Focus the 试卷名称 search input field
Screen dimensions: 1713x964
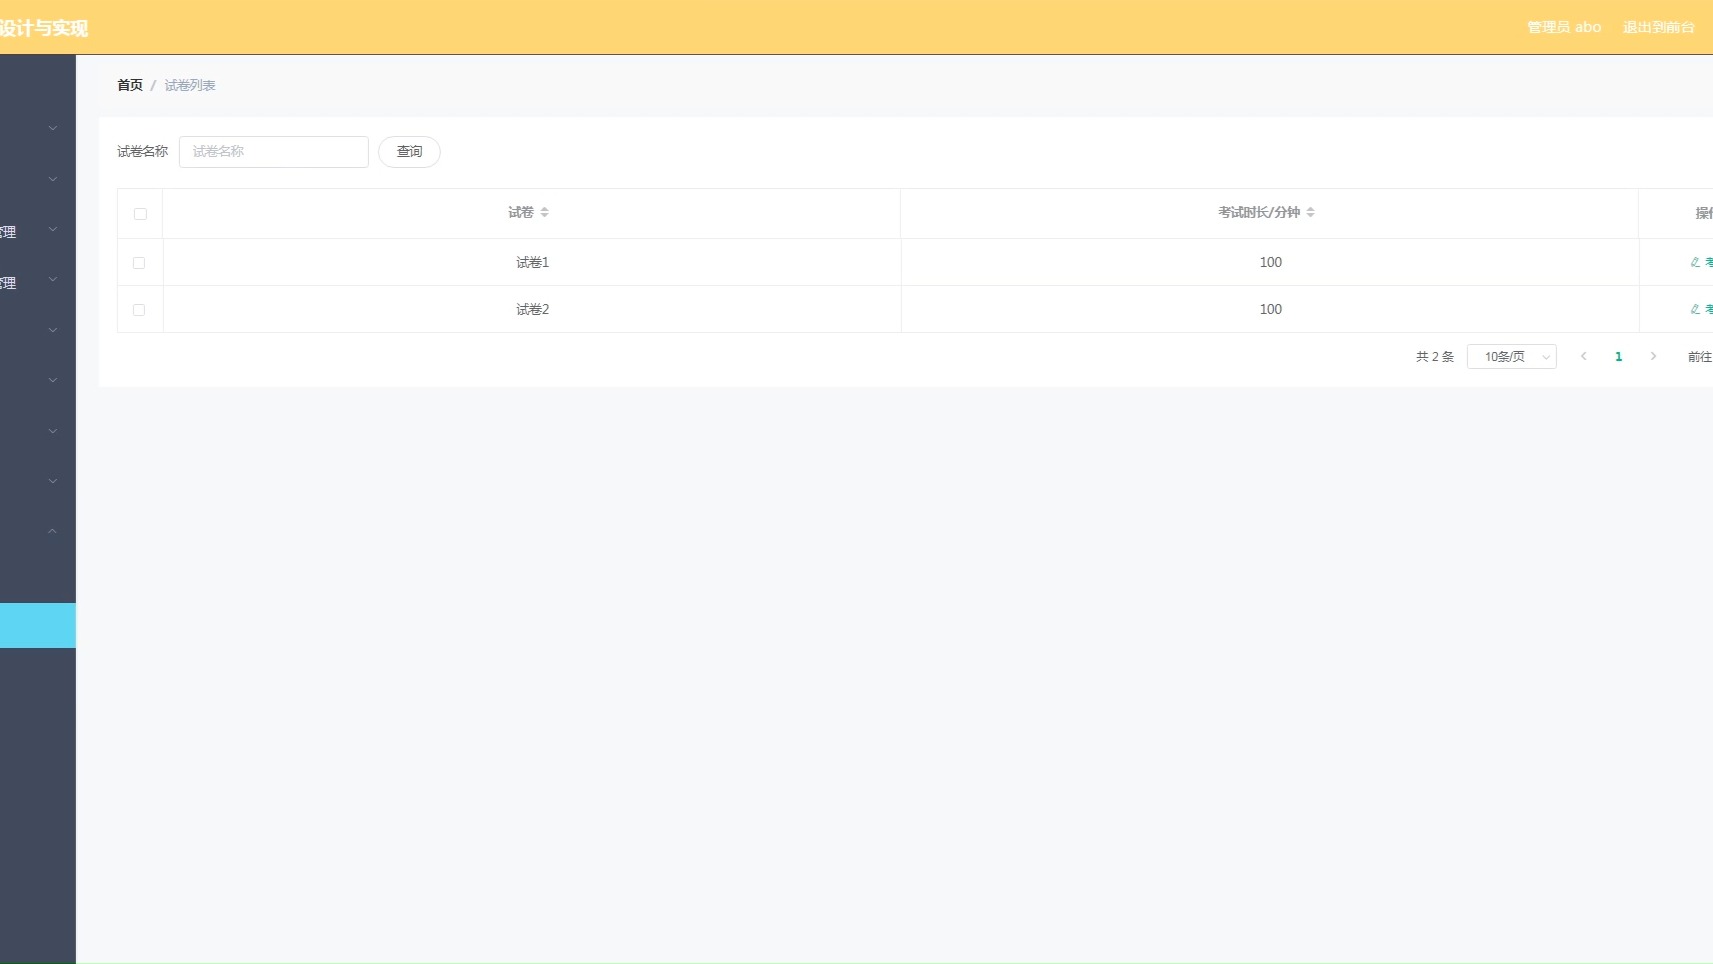(274, 152)
